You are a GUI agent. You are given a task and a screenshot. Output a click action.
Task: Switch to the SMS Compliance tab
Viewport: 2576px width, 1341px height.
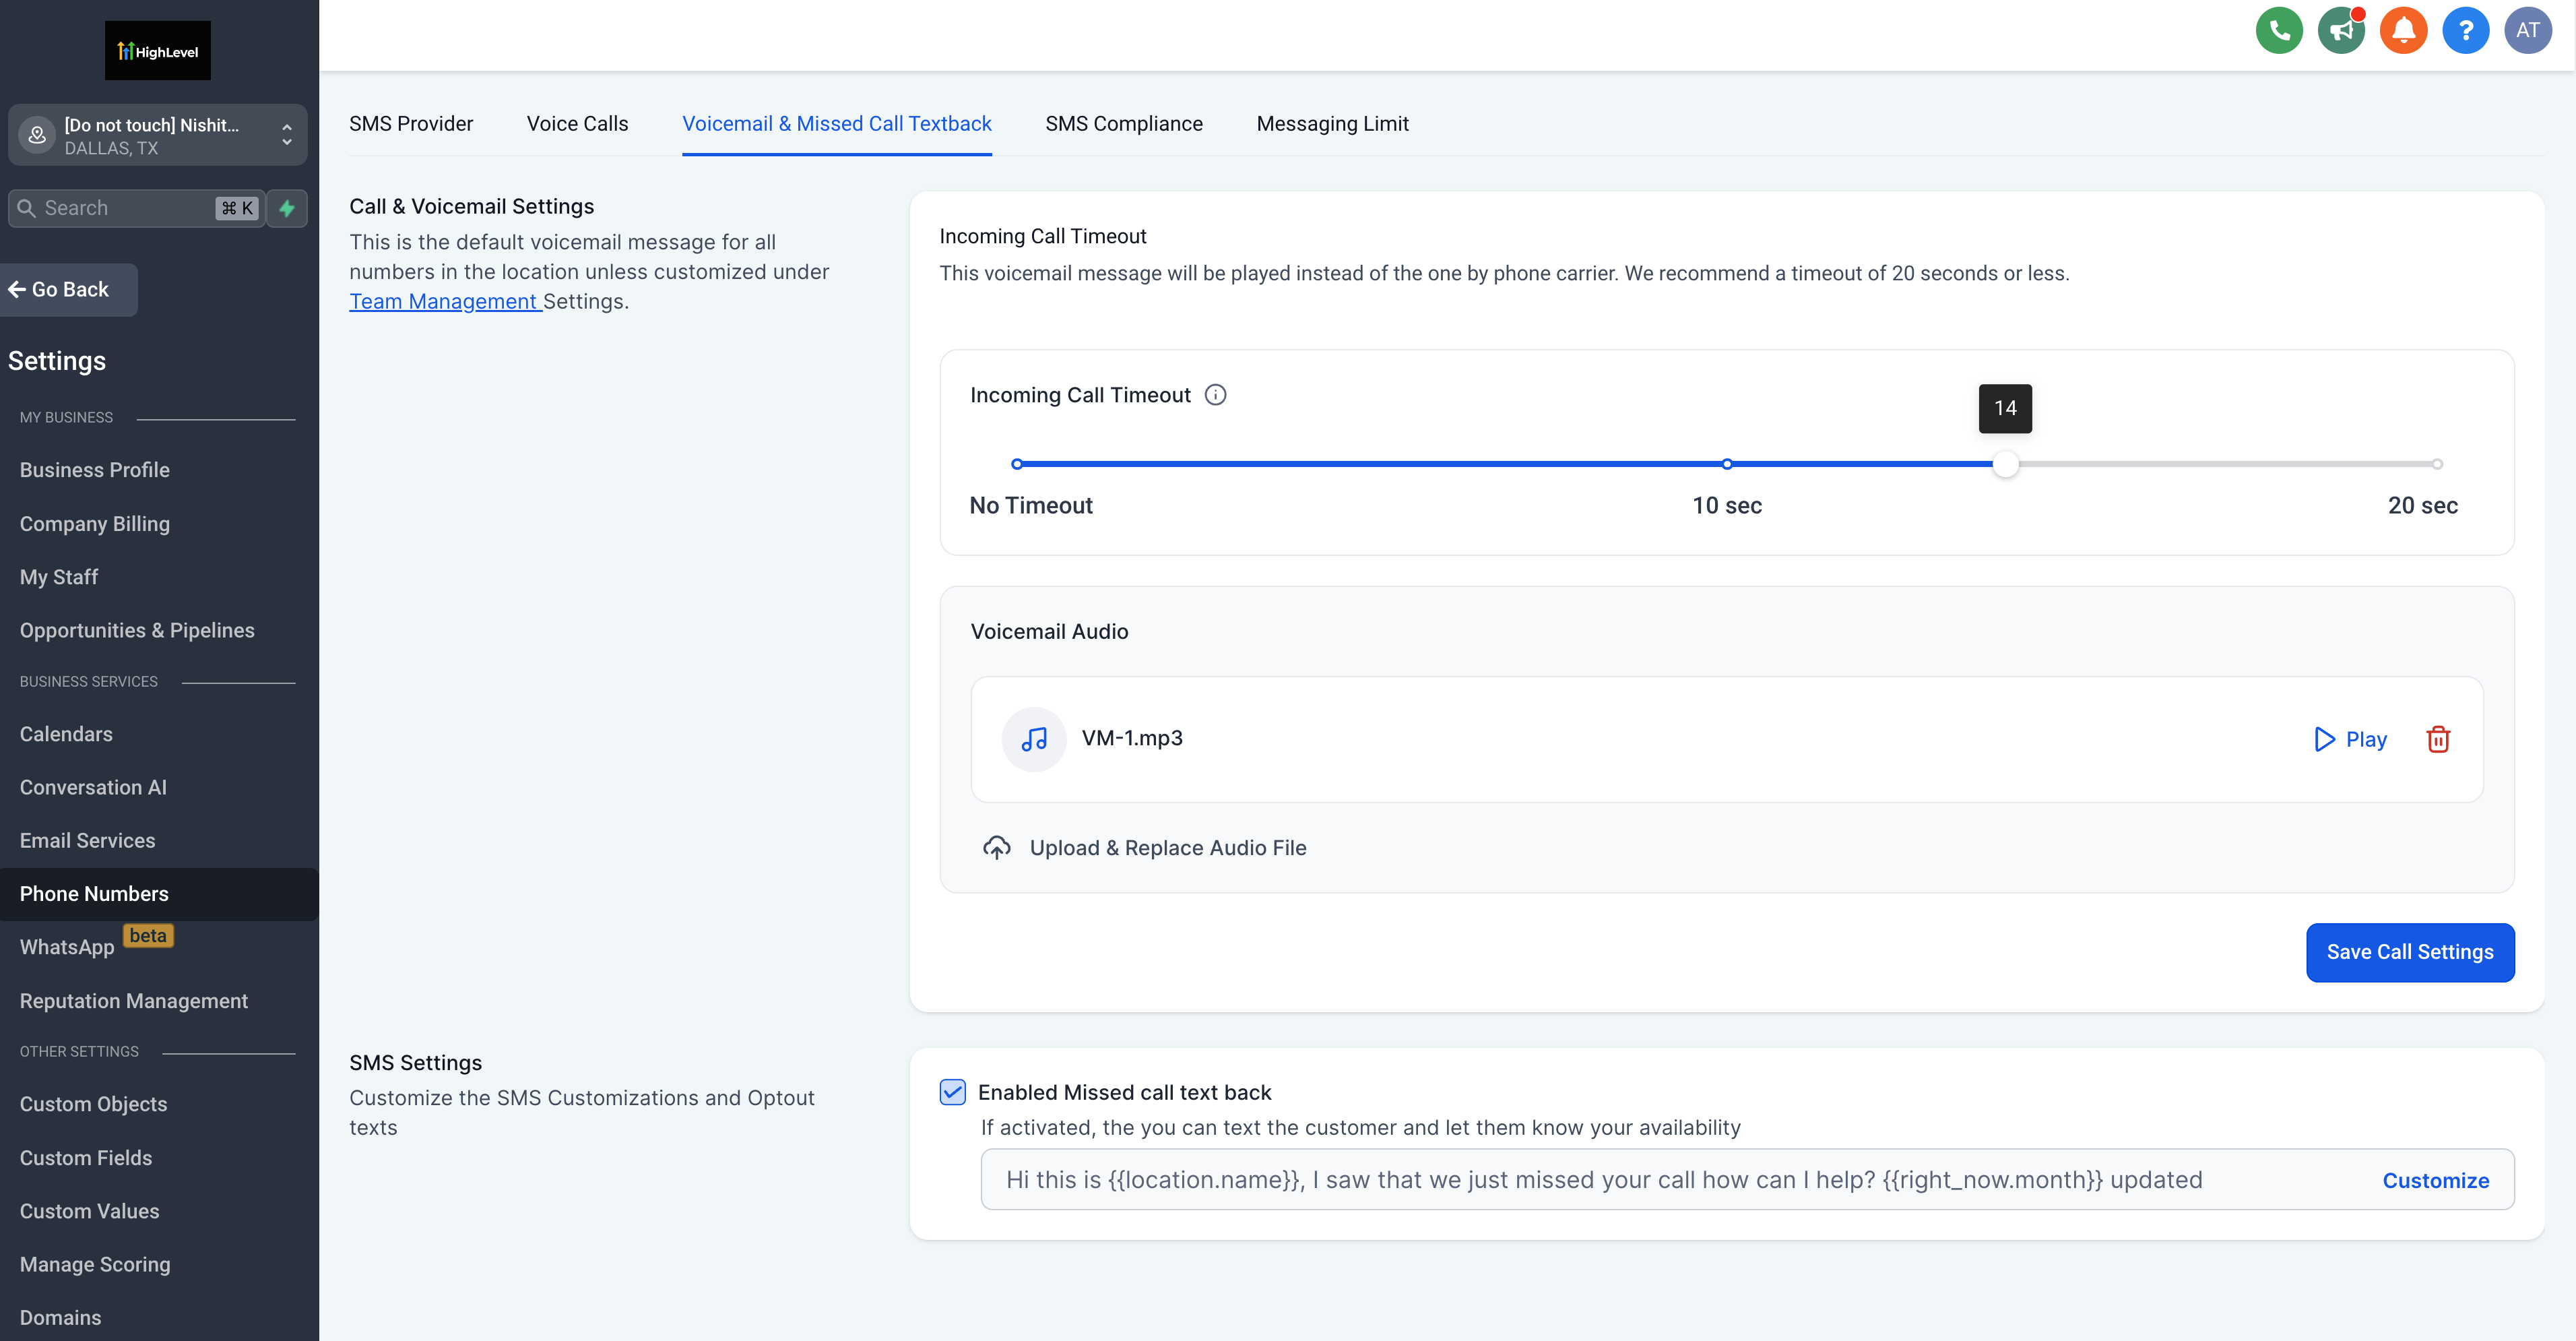point(1124,123)
